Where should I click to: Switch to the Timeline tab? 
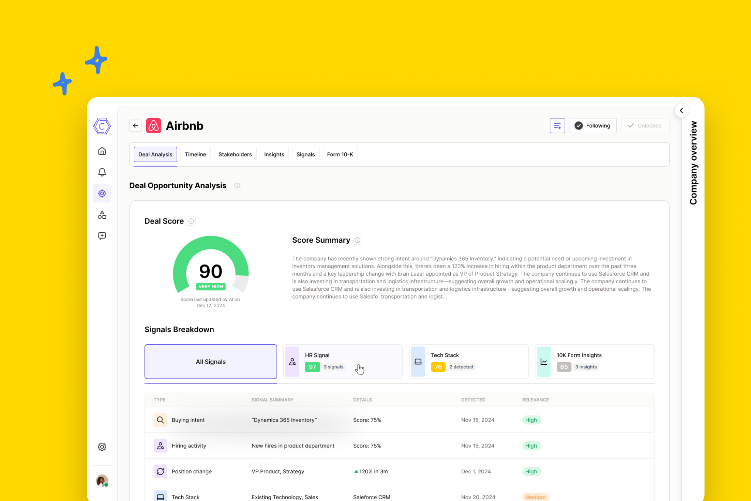pyautogui.click(x=196, y=155)
